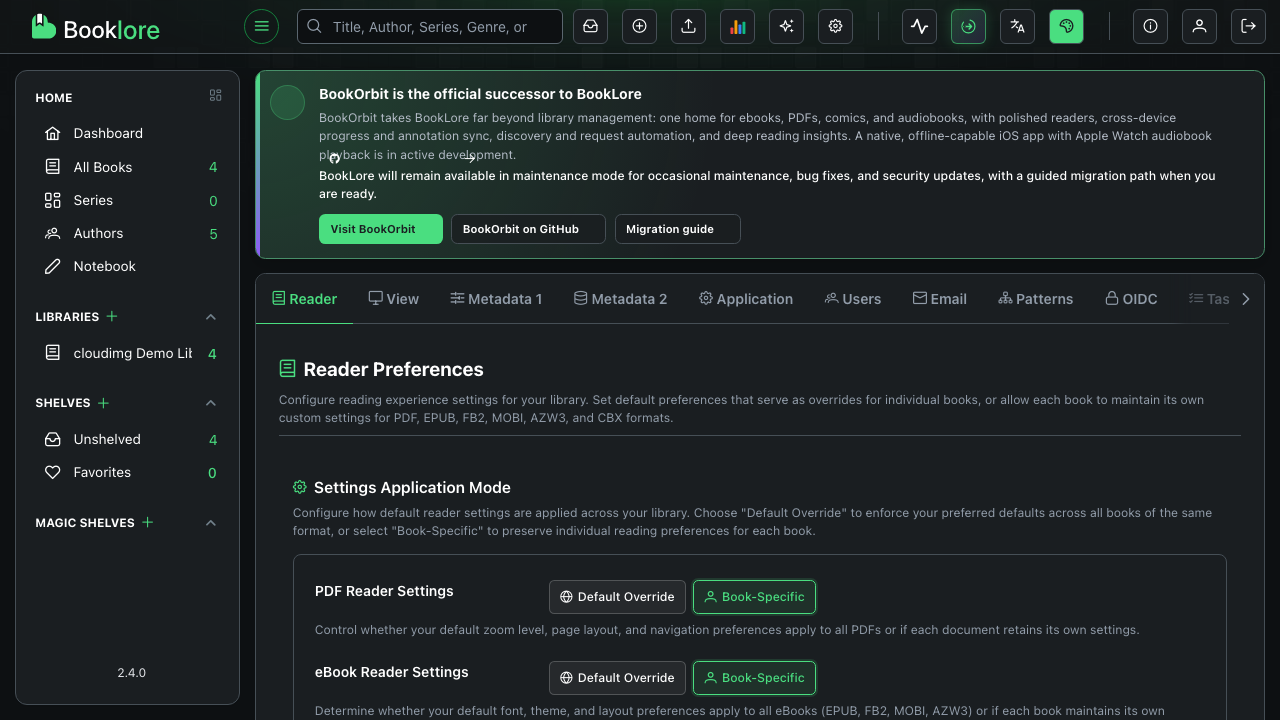1280x720 pixels.
Task: Toggle the sidebar with the hamburger menu button
Action: (261, 26)
